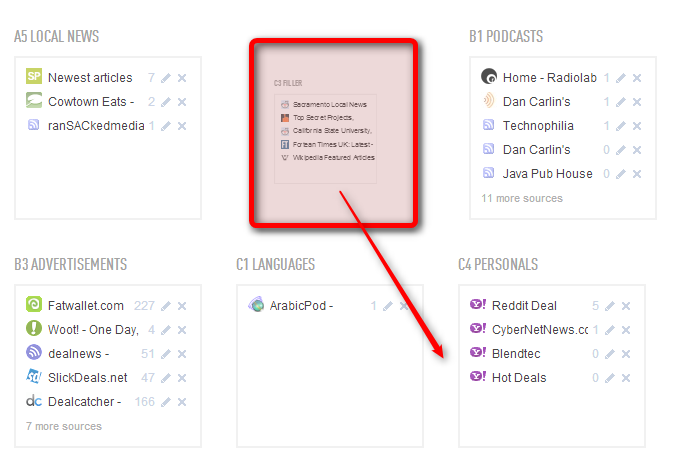The width and height of the screenshot is (674, 469).
Task: Remove the Reddit Deal feed
Action: [x=626, y=306]
